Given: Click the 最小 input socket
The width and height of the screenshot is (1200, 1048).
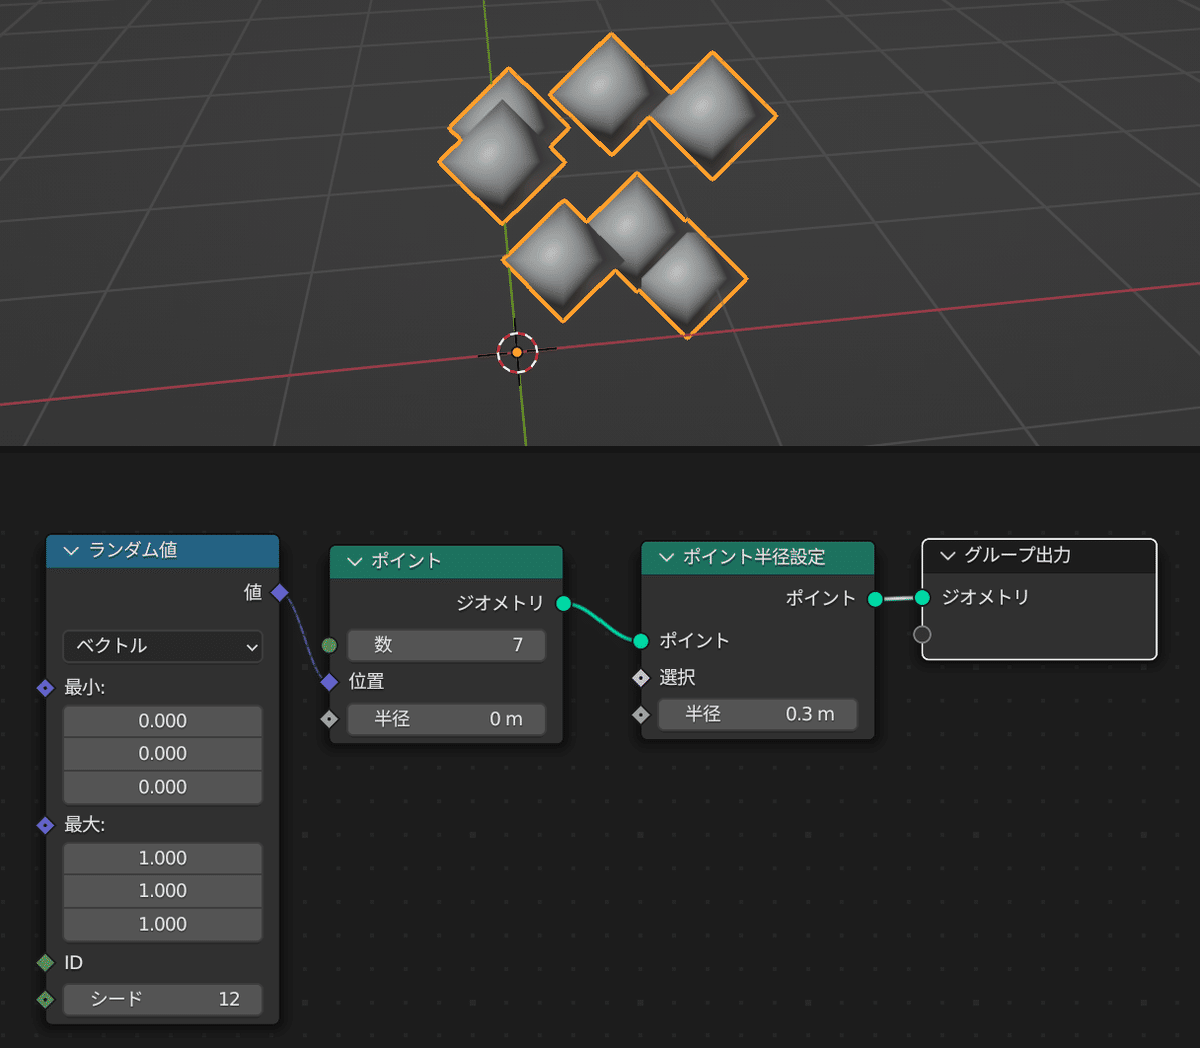Looking at the screenshot, I should pos(45,688).
